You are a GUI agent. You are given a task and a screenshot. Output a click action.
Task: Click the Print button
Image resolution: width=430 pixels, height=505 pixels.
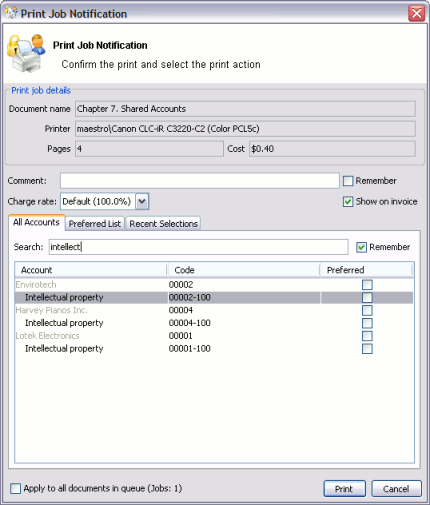(x=344, y=489)
